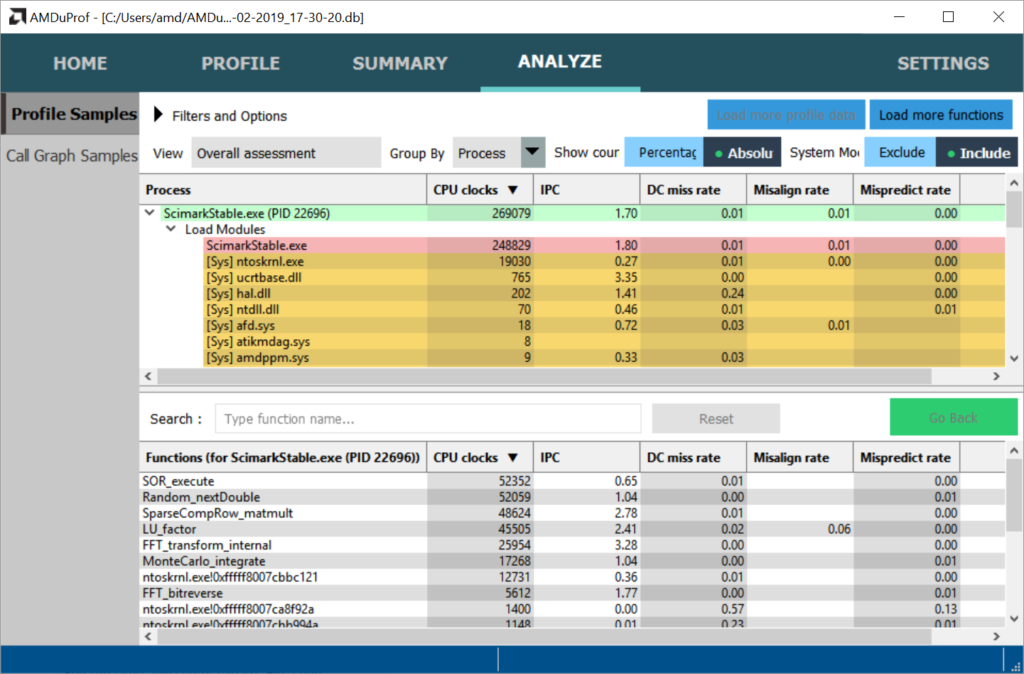Collapse the ScimarkStable.exe (PID 22696) process node
The image size is (1024, 674).
tap(150, 213)
